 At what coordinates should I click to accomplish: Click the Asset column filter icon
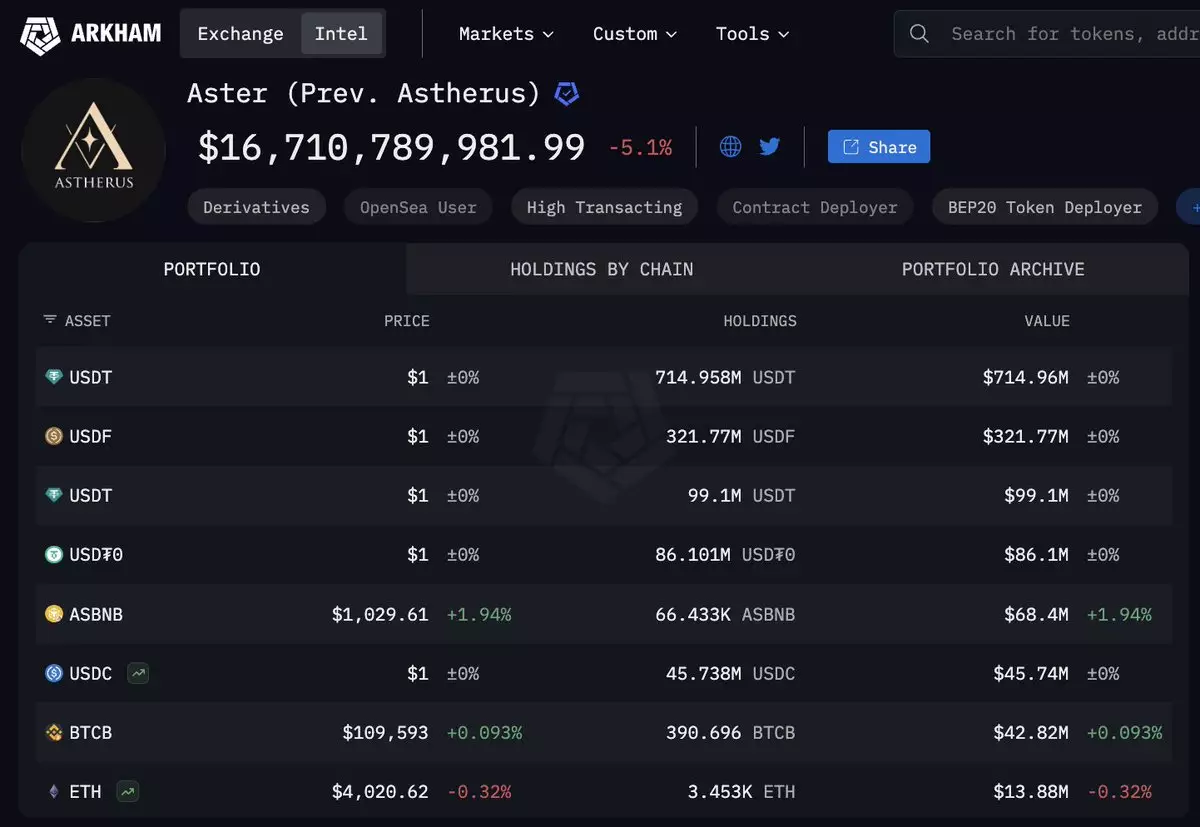tap(50, 321)
